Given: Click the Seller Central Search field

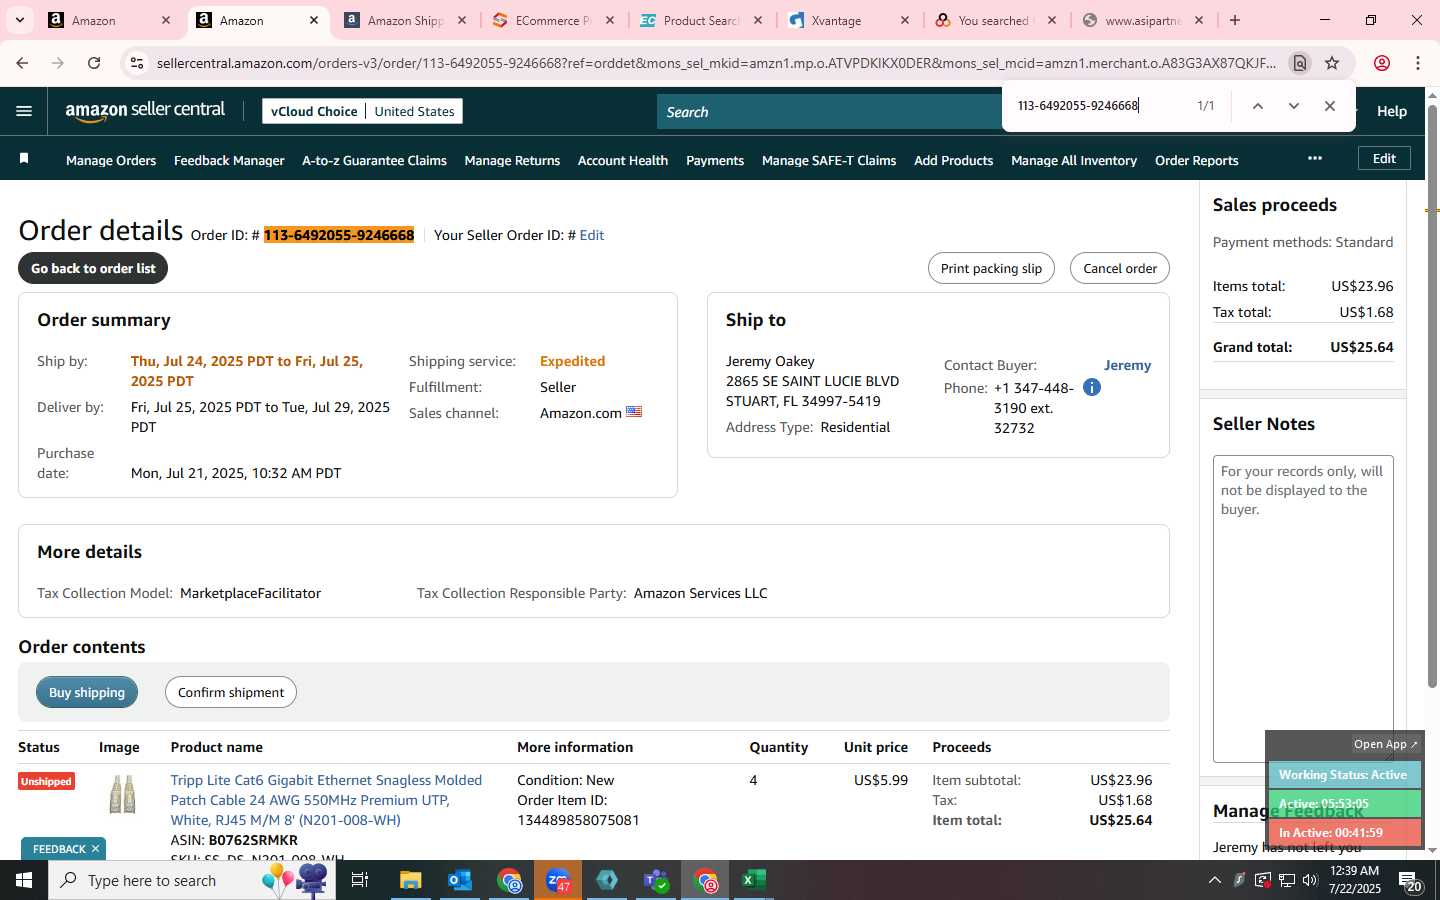Looking at the screenshot, I should (x=830, y=112).
